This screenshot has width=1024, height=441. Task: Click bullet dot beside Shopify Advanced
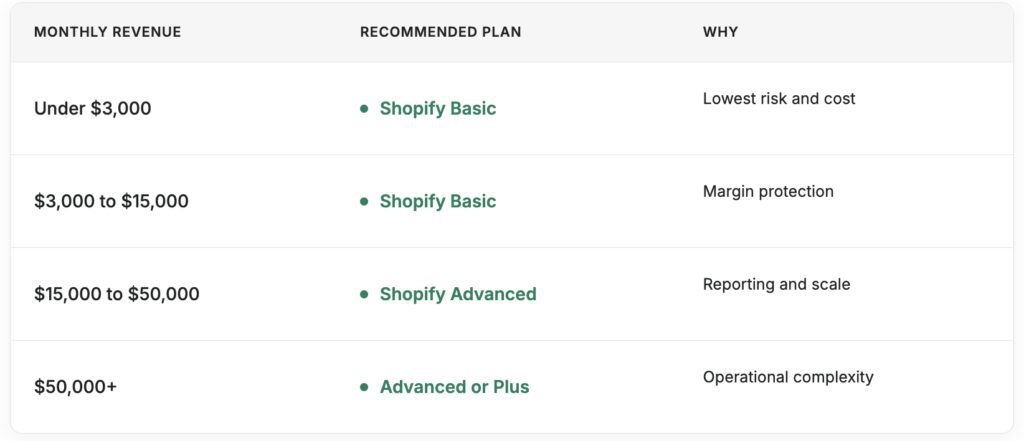(x=364, y=295)
